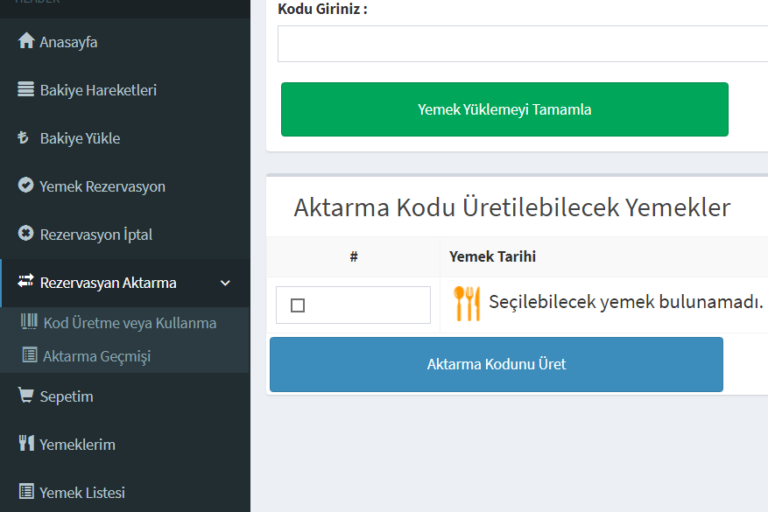Click the lira icon for Bakiye Yükle

coord(24,138)
